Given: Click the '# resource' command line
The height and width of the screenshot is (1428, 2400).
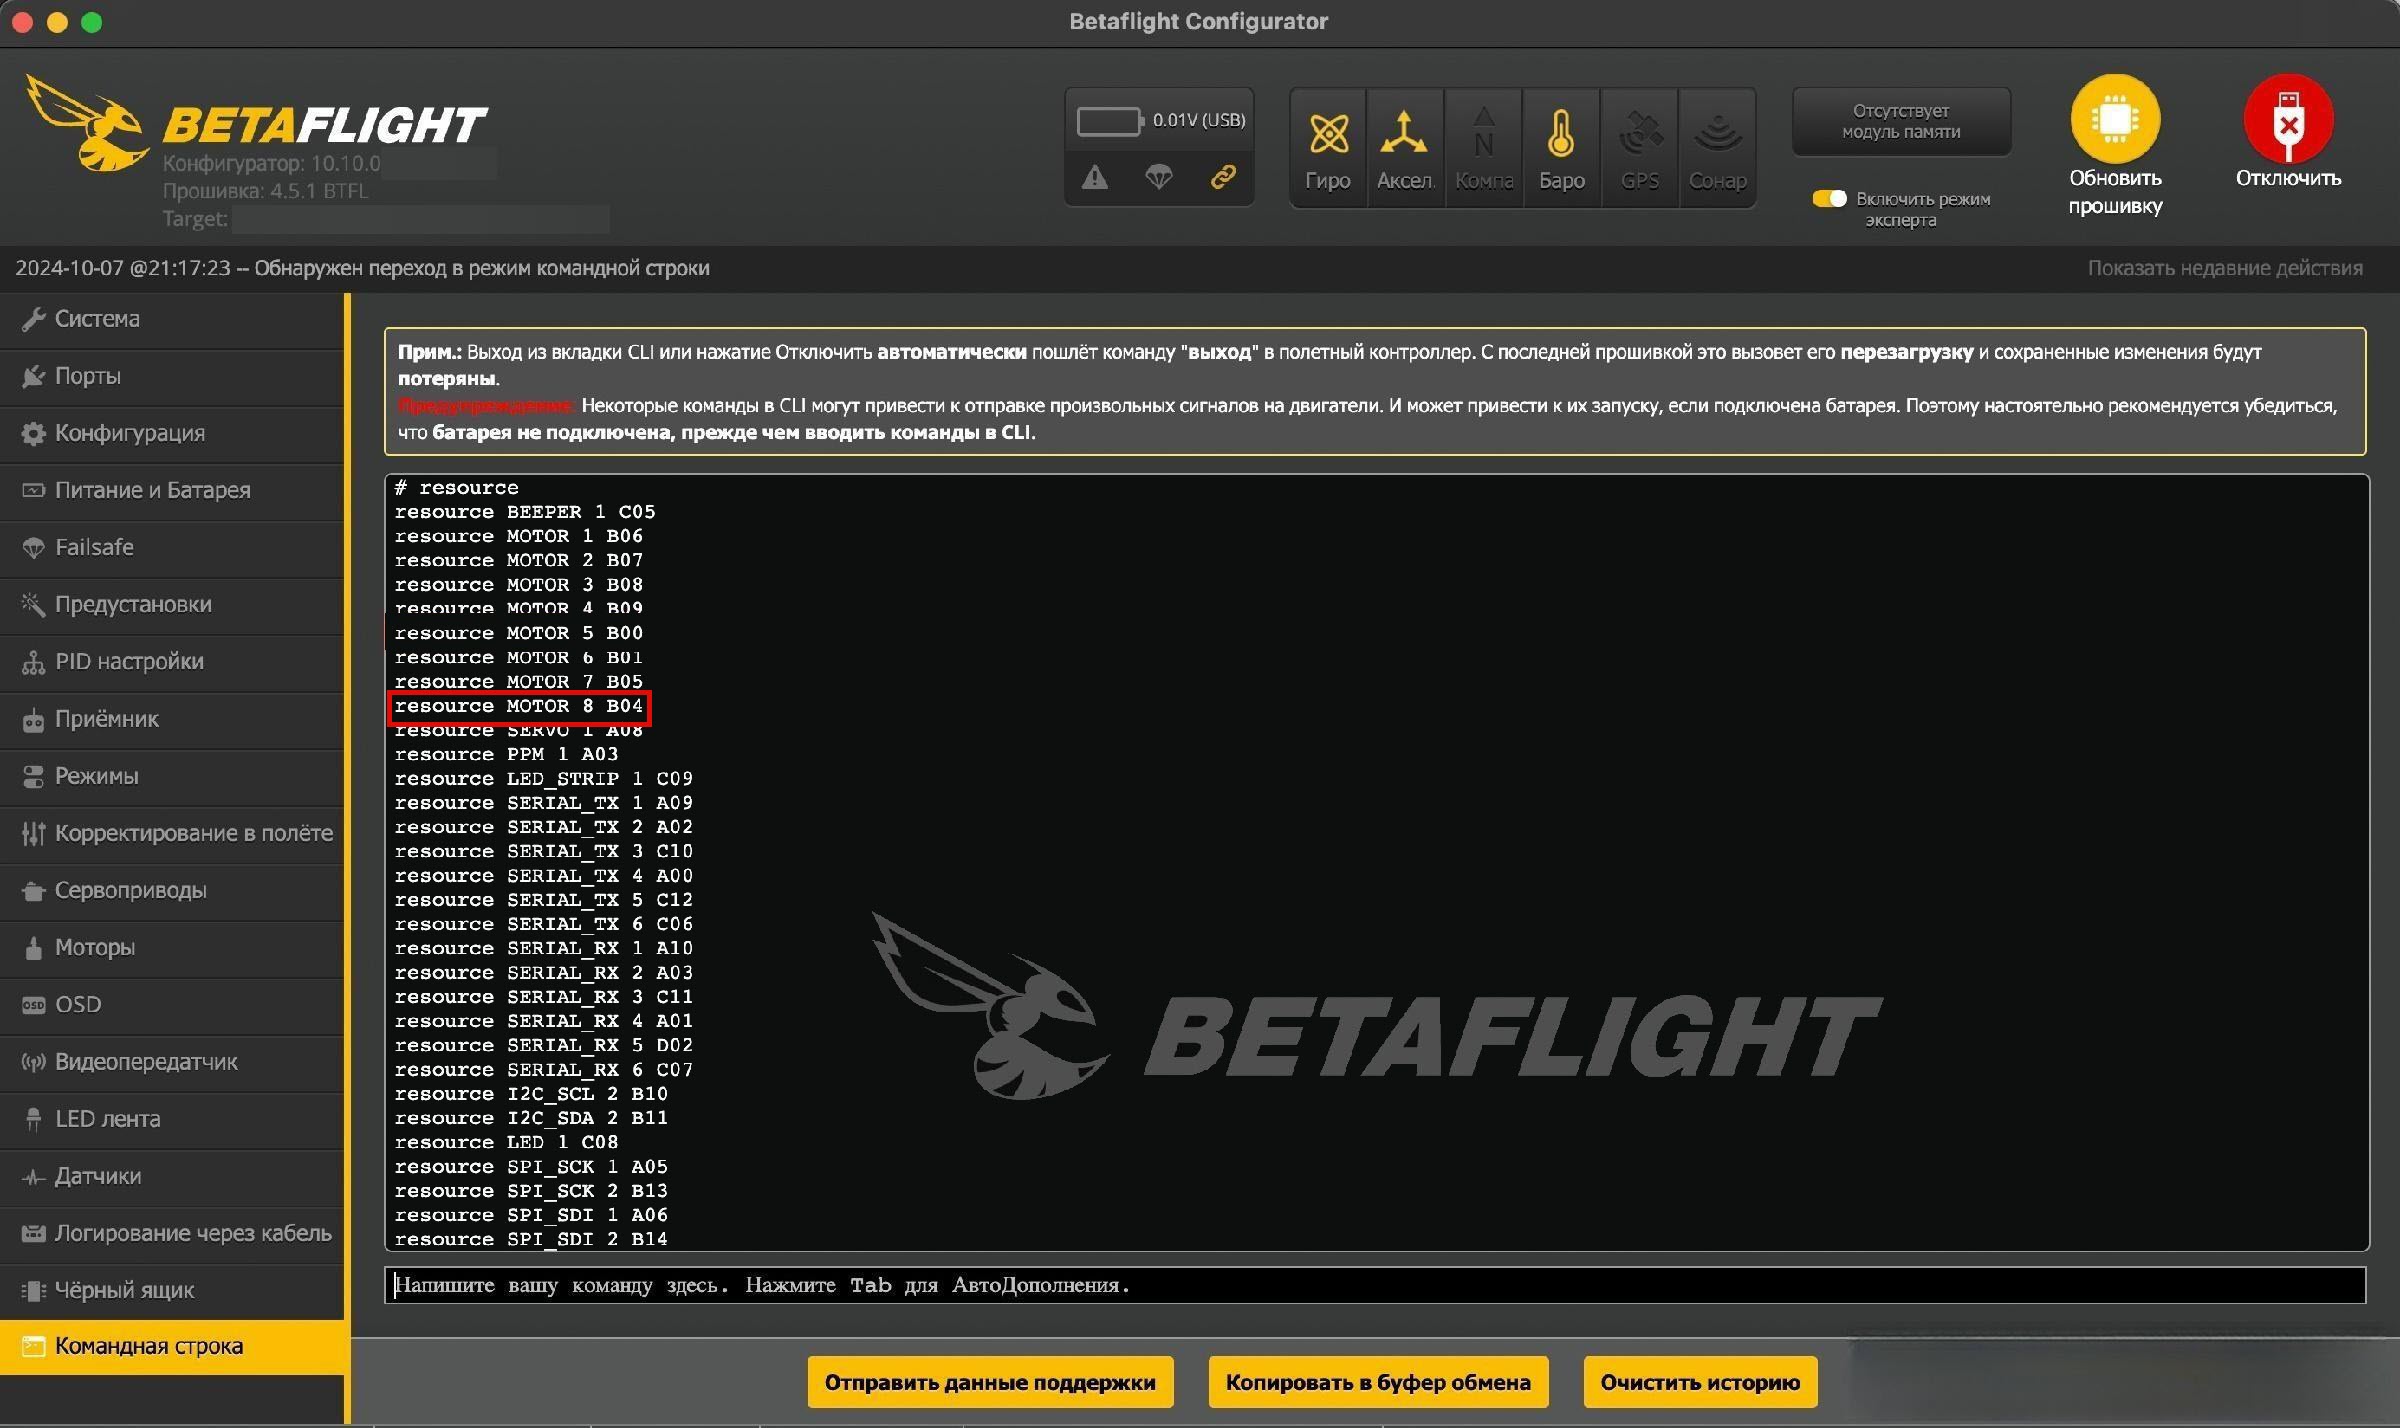Looking at the screenshot, I should [457, 488].
